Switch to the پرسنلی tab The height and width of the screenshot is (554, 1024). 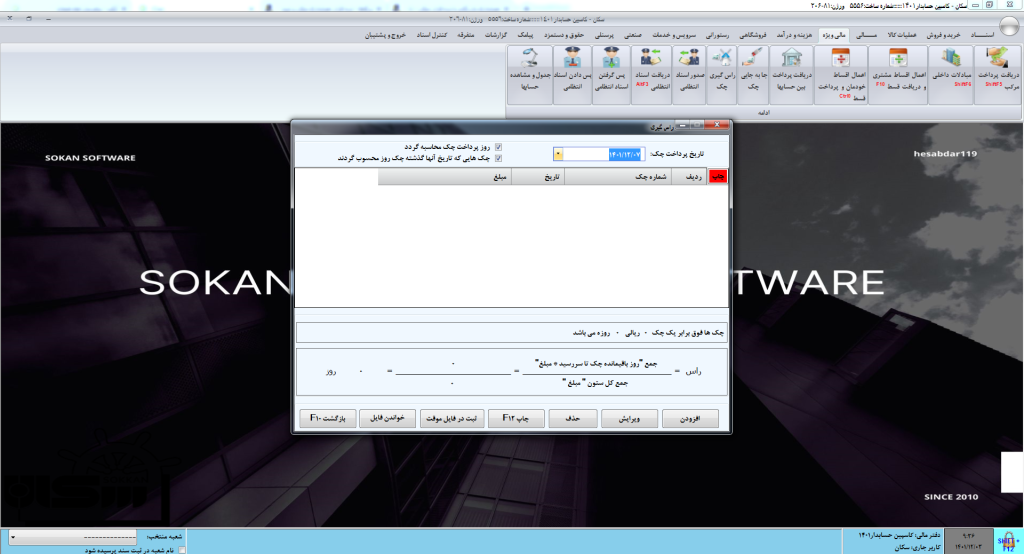coord(603,35)
